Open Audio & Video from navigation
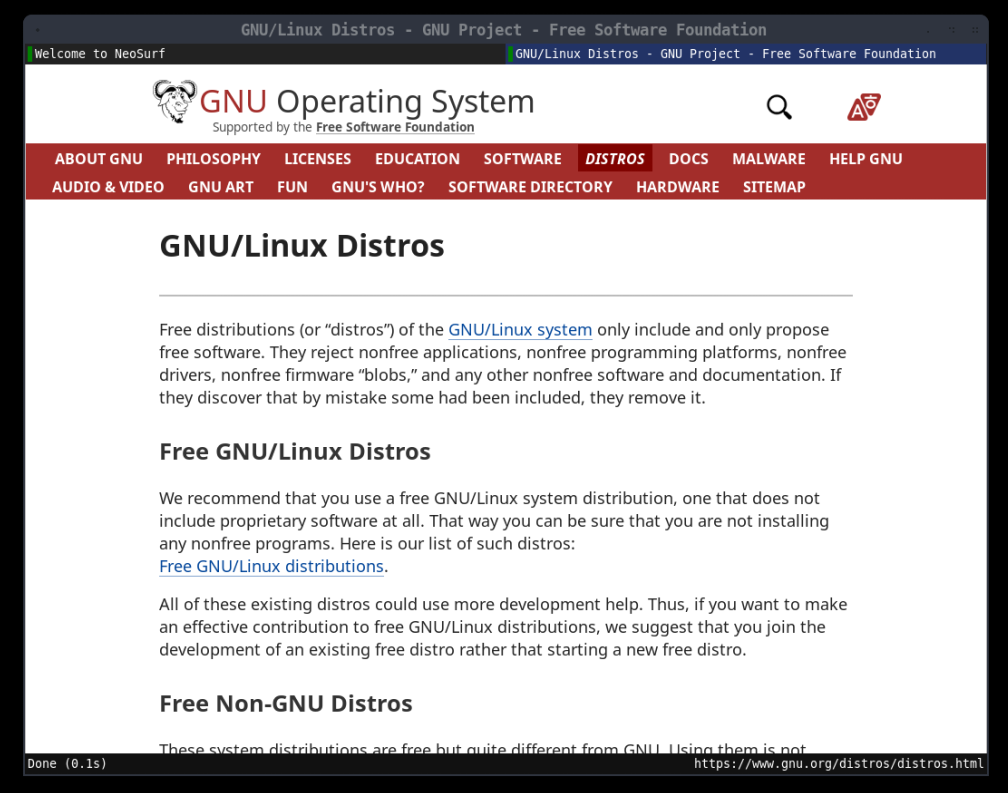The image size is (1008, 793). [108, 187]
